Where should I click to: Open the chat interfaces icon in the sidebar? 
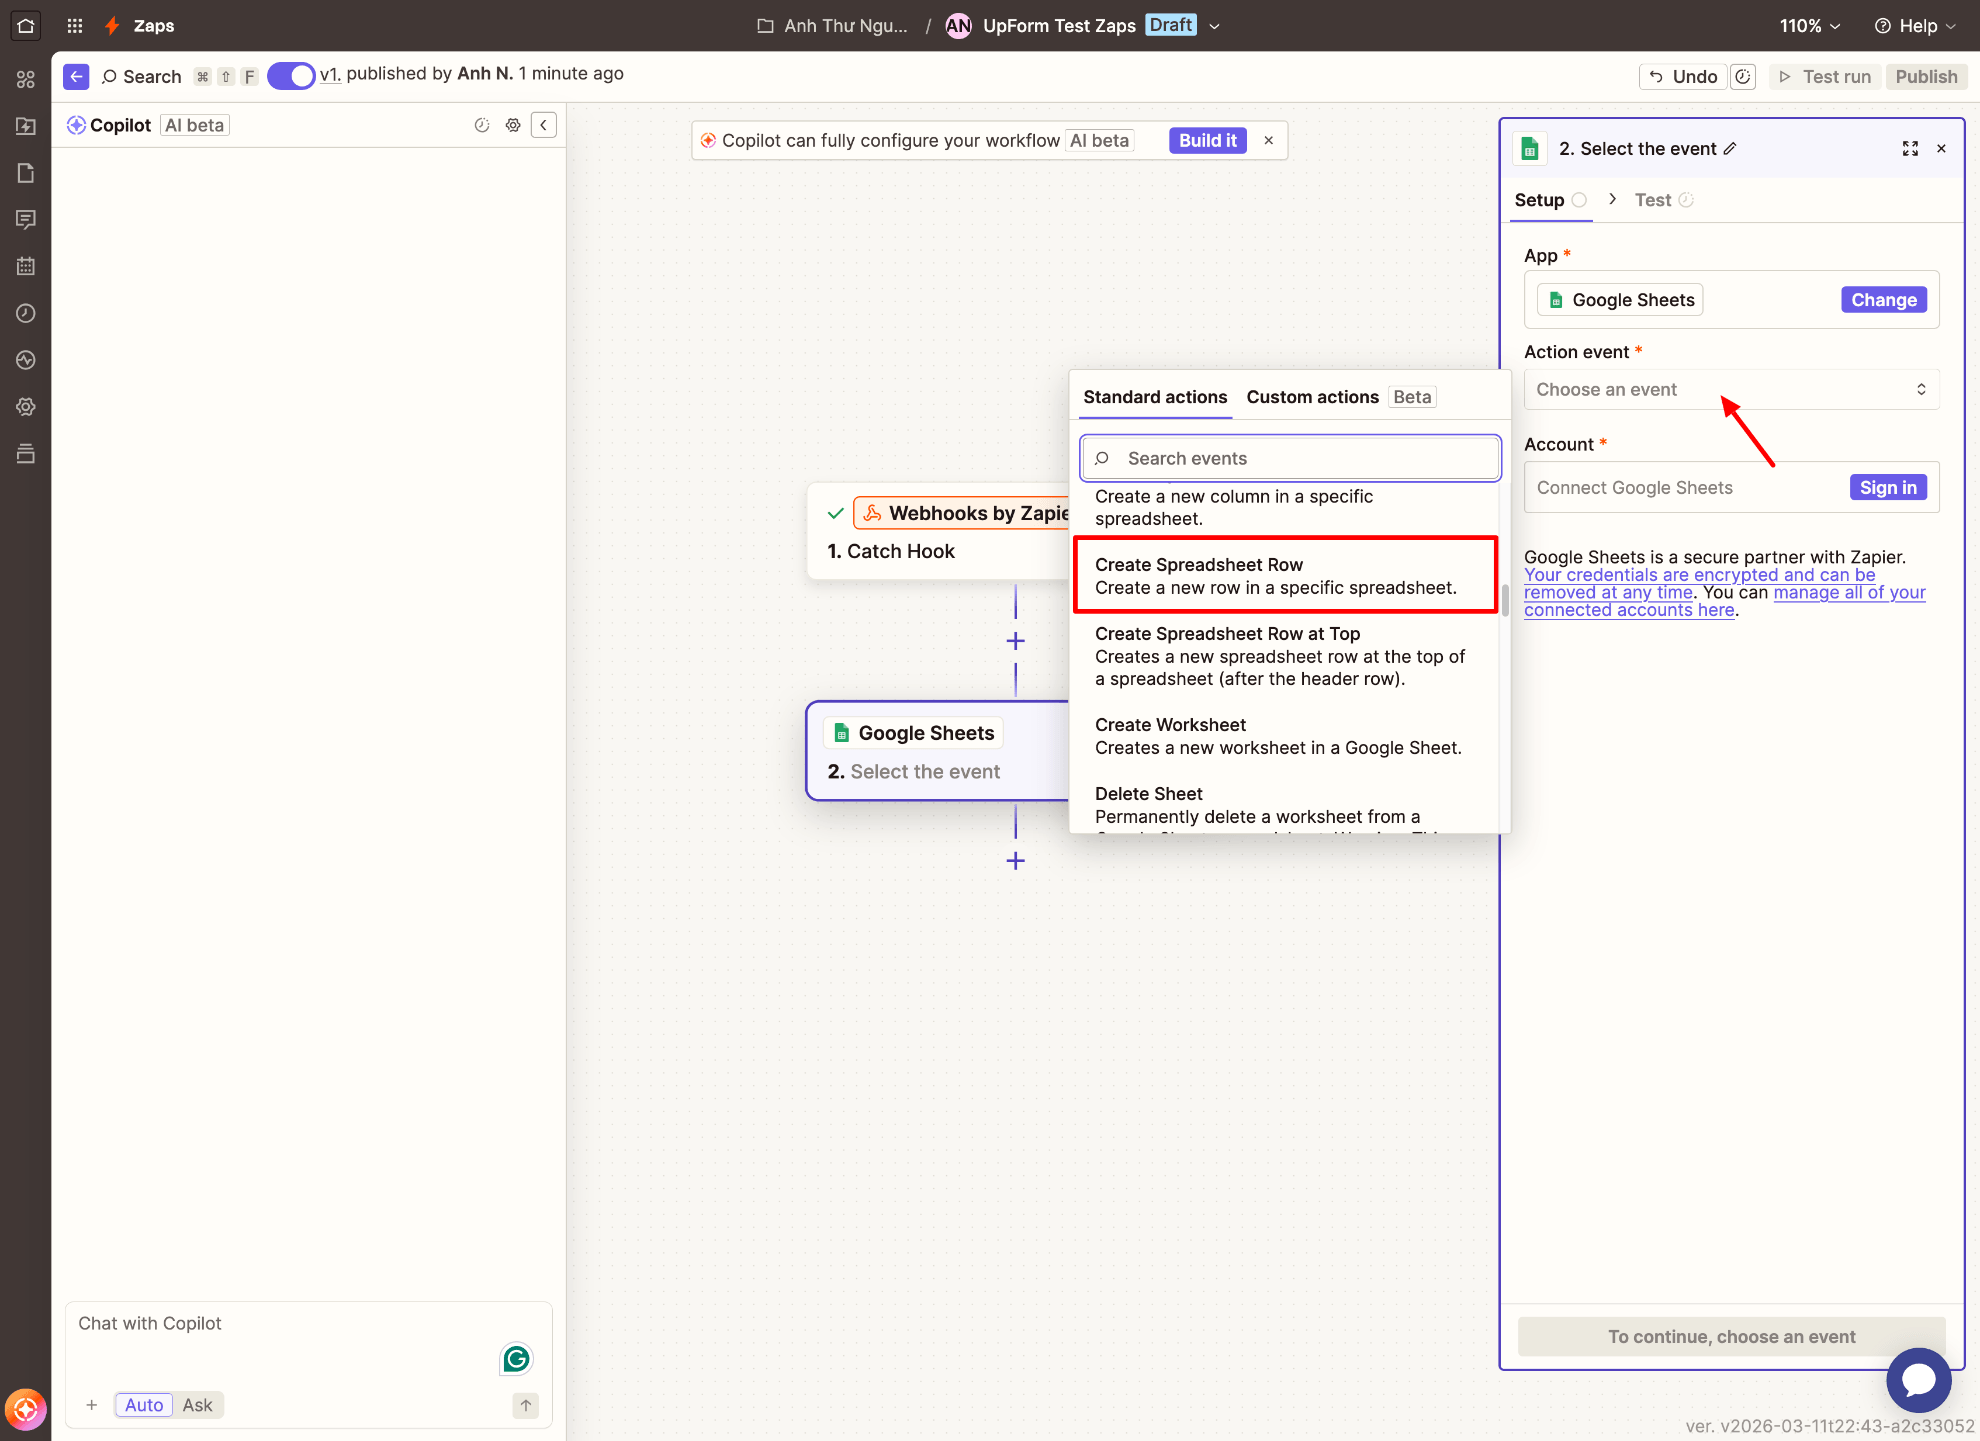tap(26, 220)
